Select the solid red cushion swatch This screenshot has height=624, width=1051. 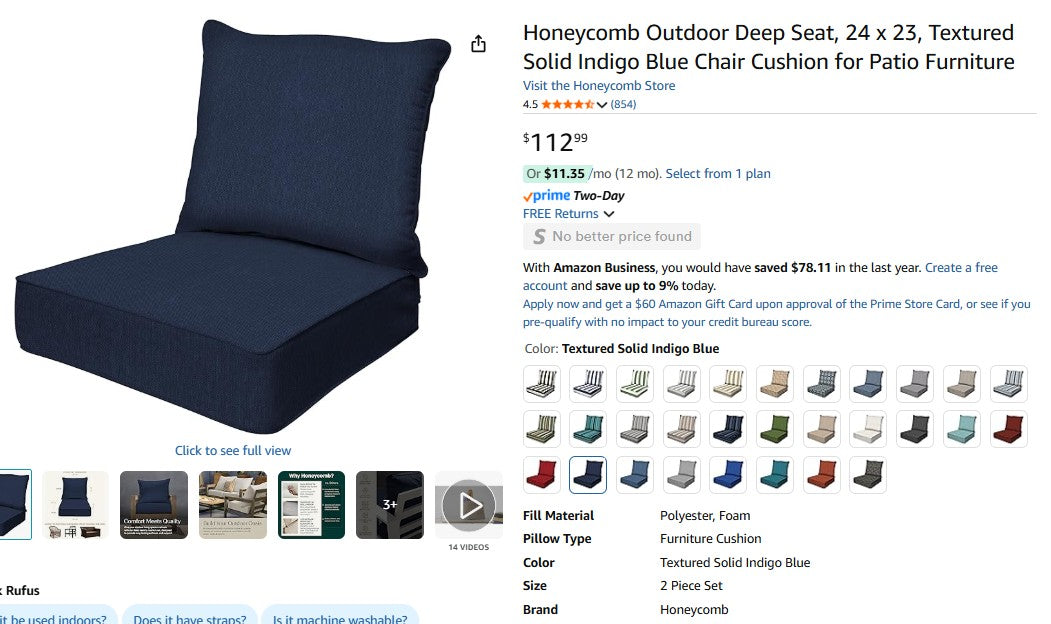tap(542, 475)
